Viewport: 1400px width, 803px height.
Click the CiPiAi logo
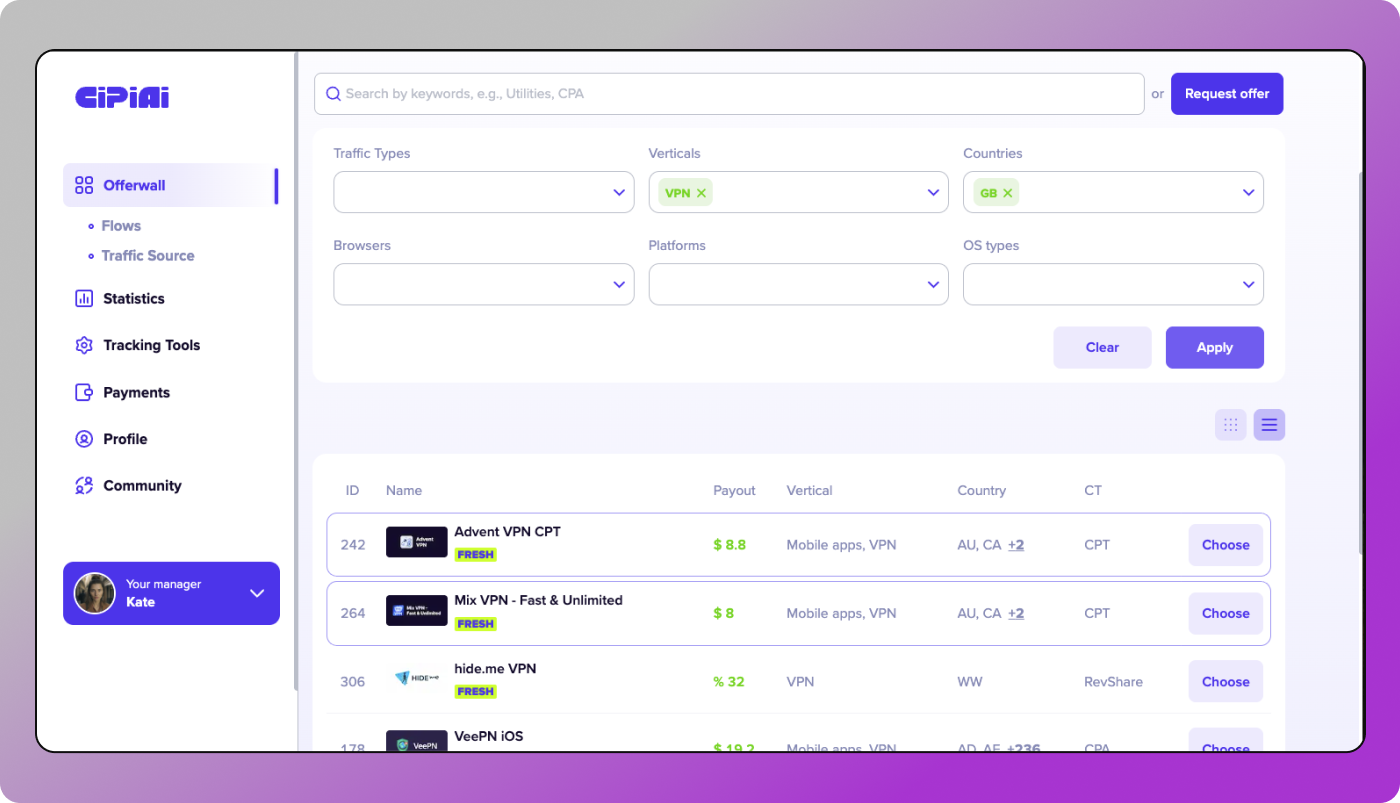click(x=122, y=97)
